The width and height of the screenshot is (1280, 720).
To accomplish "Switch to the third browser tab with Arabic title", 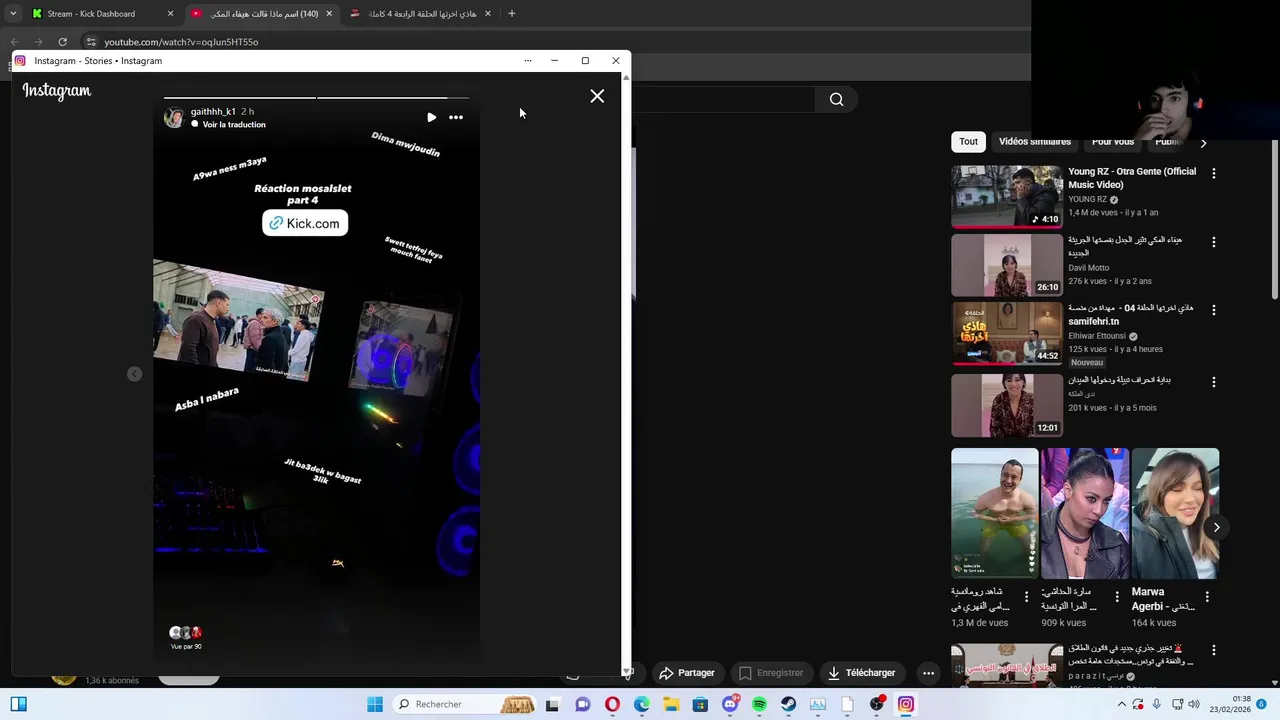I will coord(421,14).
